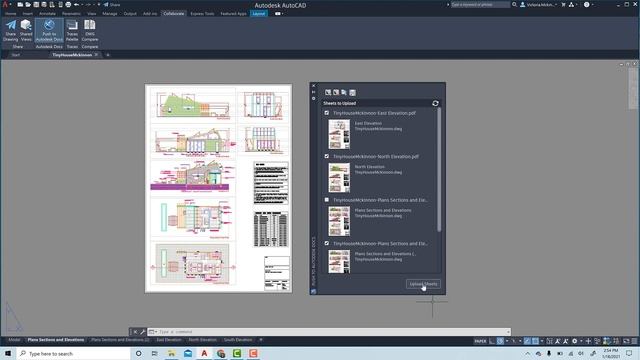Image resolution: width=640 pixels, height=360 pixels.
Task: Open the File Explorer taskbar icon
Action: (x=171, y=353)
